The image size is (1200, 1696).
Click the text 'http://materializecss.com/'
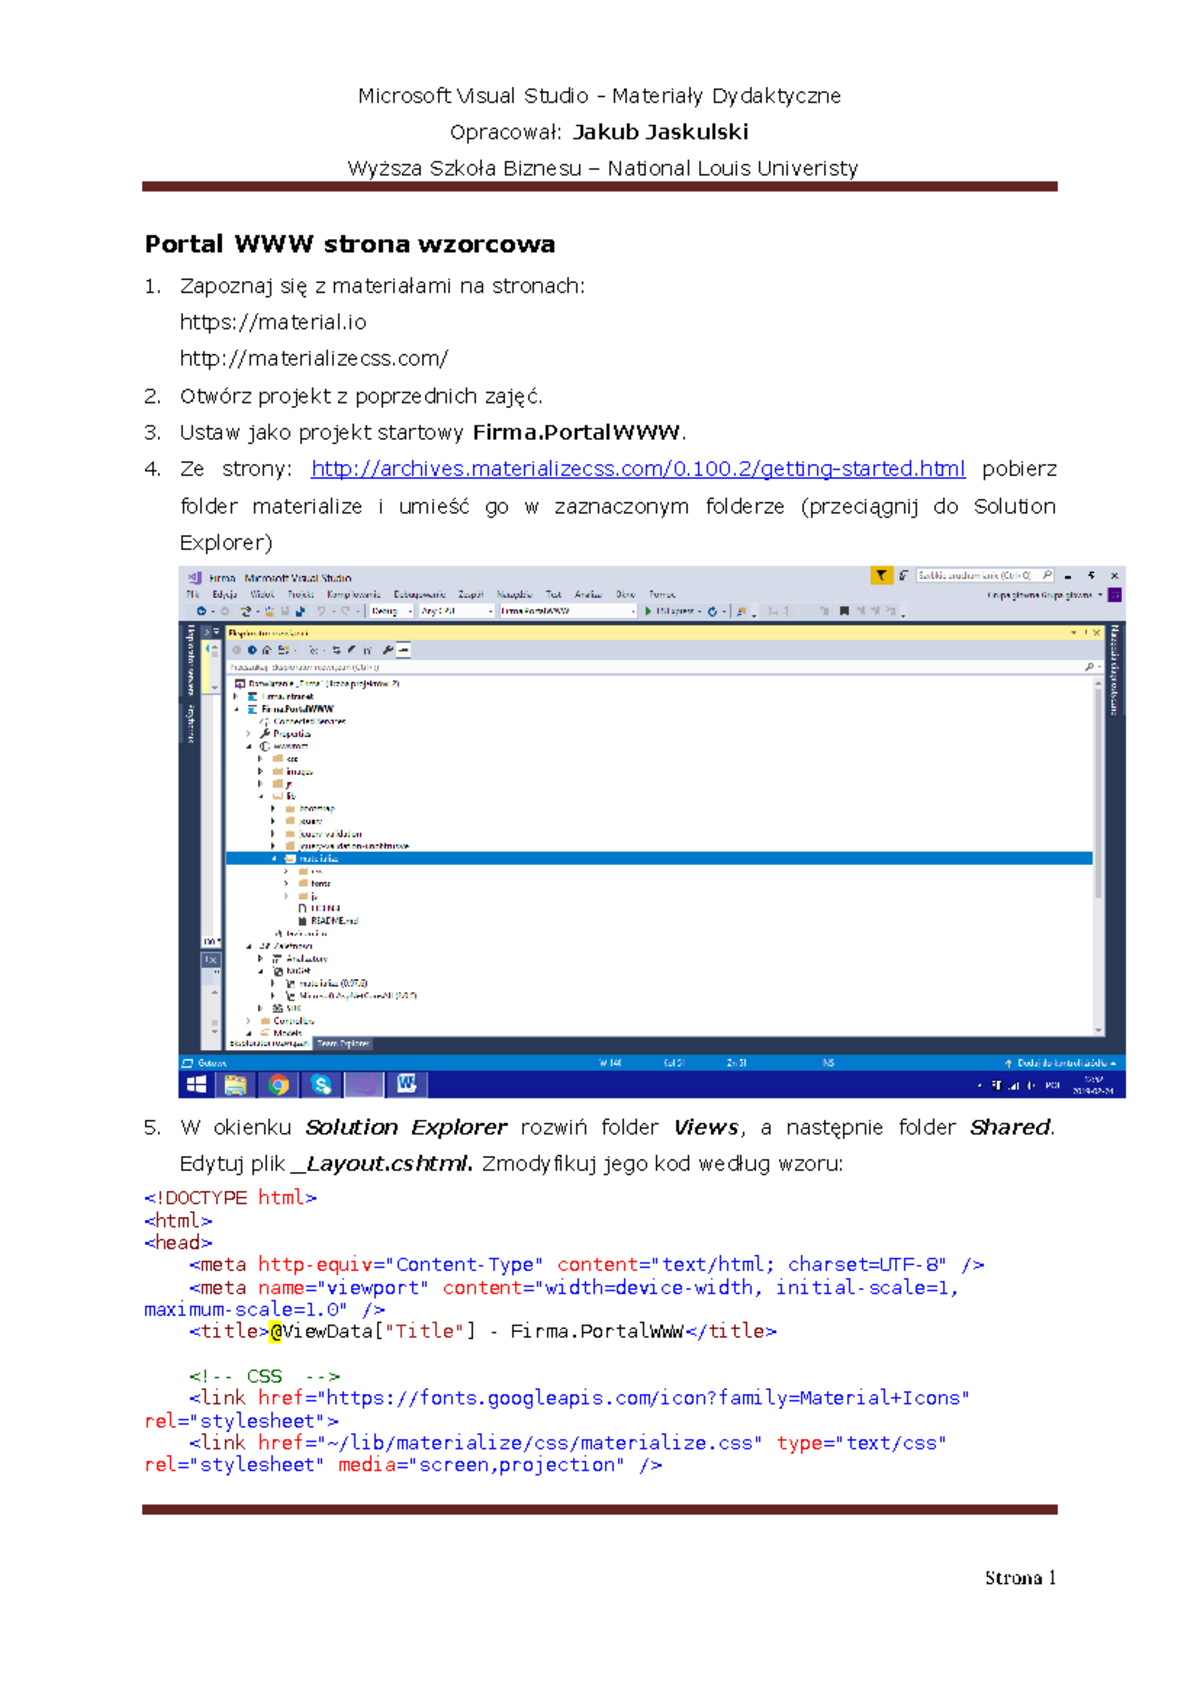coord(314,358)
